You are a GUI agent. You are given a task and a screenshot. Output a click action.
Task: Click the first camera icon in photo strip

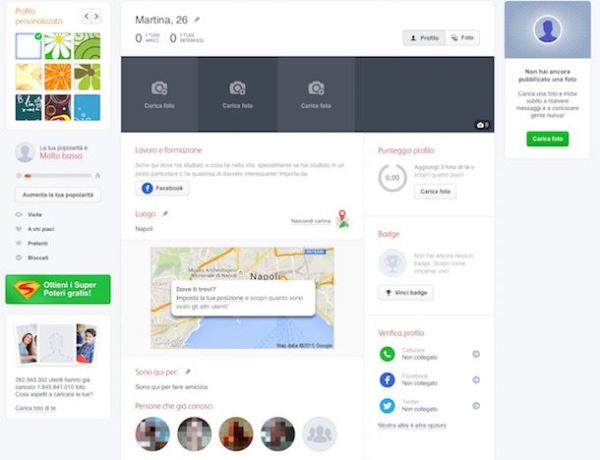pyautogui.click(x=159, y=88)
